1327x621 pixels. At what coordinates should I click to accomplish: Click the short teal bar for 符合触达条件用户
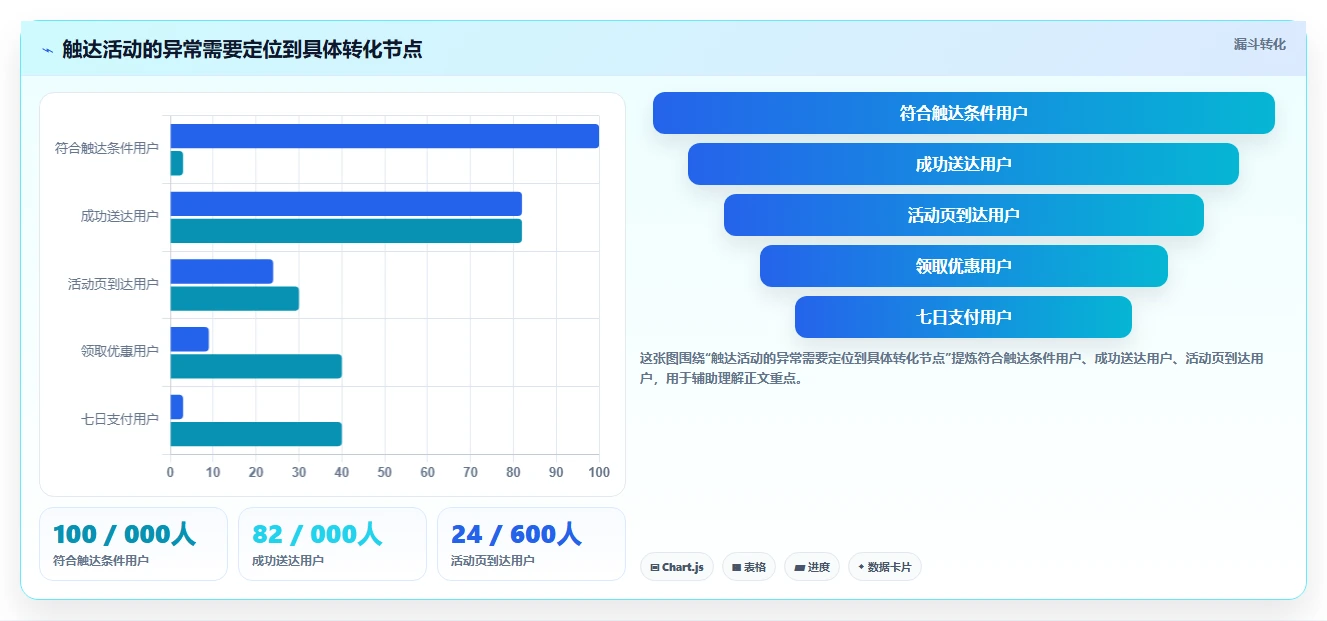[x=177, y=163]
